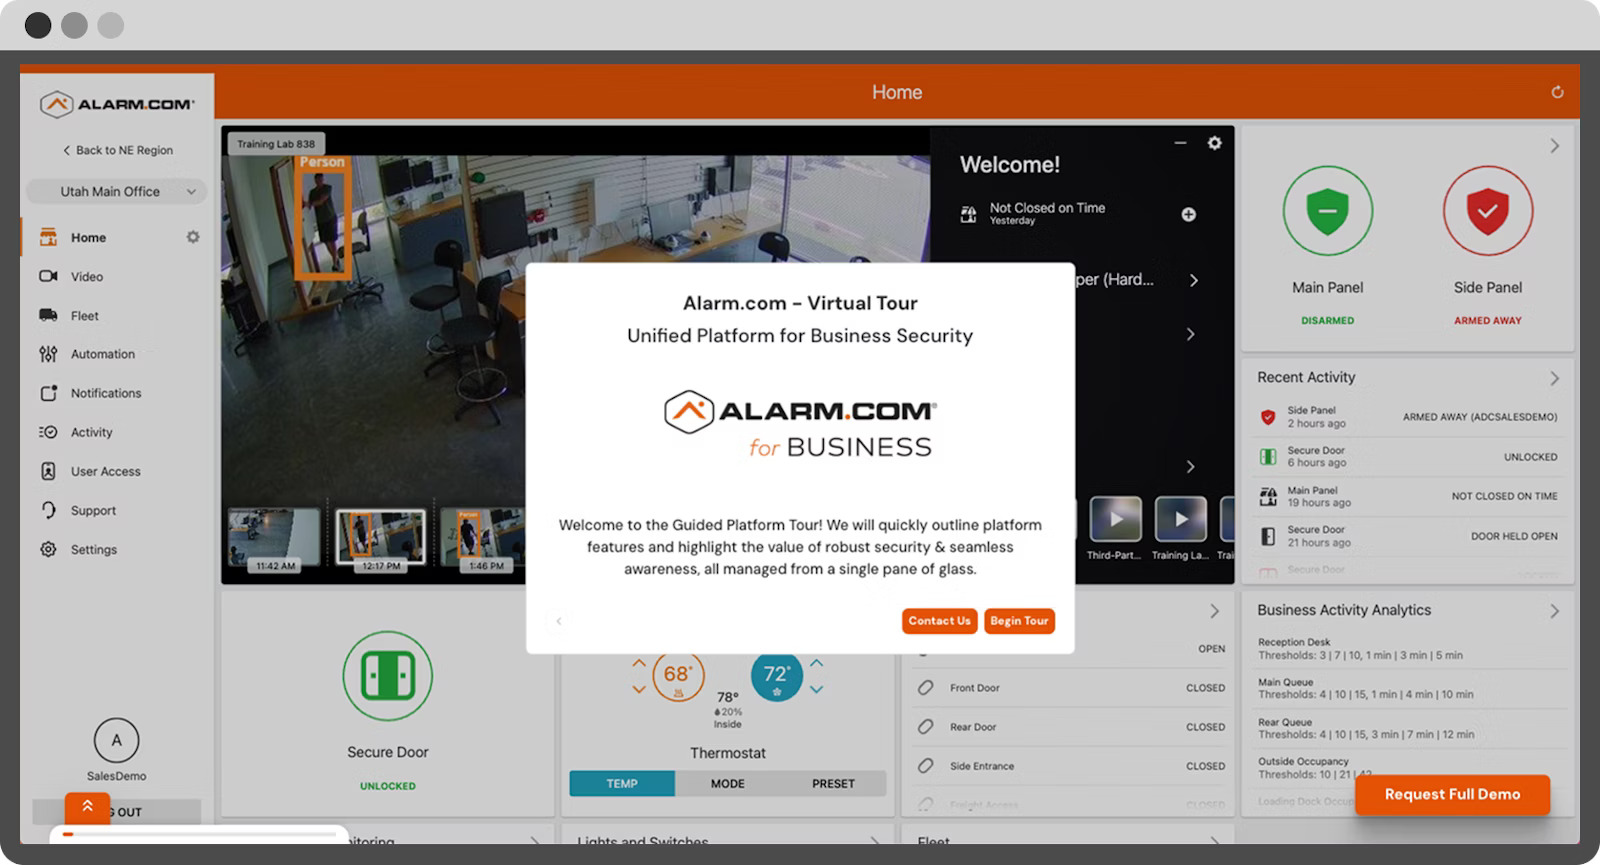This screenshot has height=865, width=1600.
Task: Raise the heat setpoint arrow
Action: (x=639, y=663)
